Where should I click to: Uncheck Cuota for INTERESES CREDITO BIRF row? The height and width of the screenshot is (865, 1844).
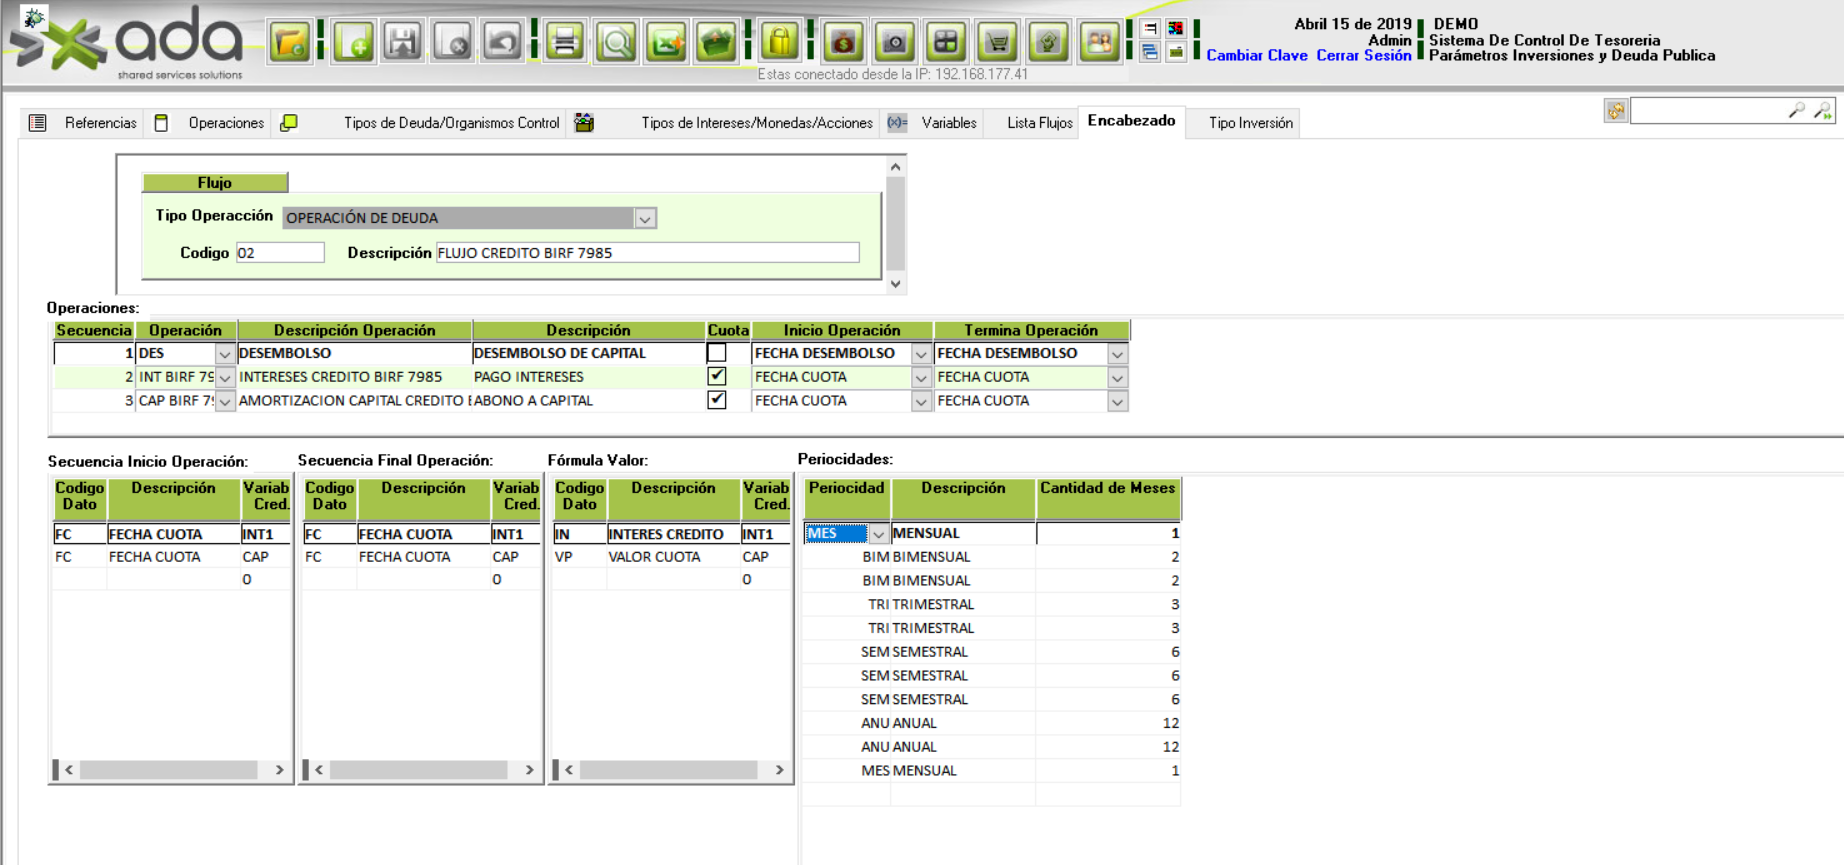tap(716, 377)
